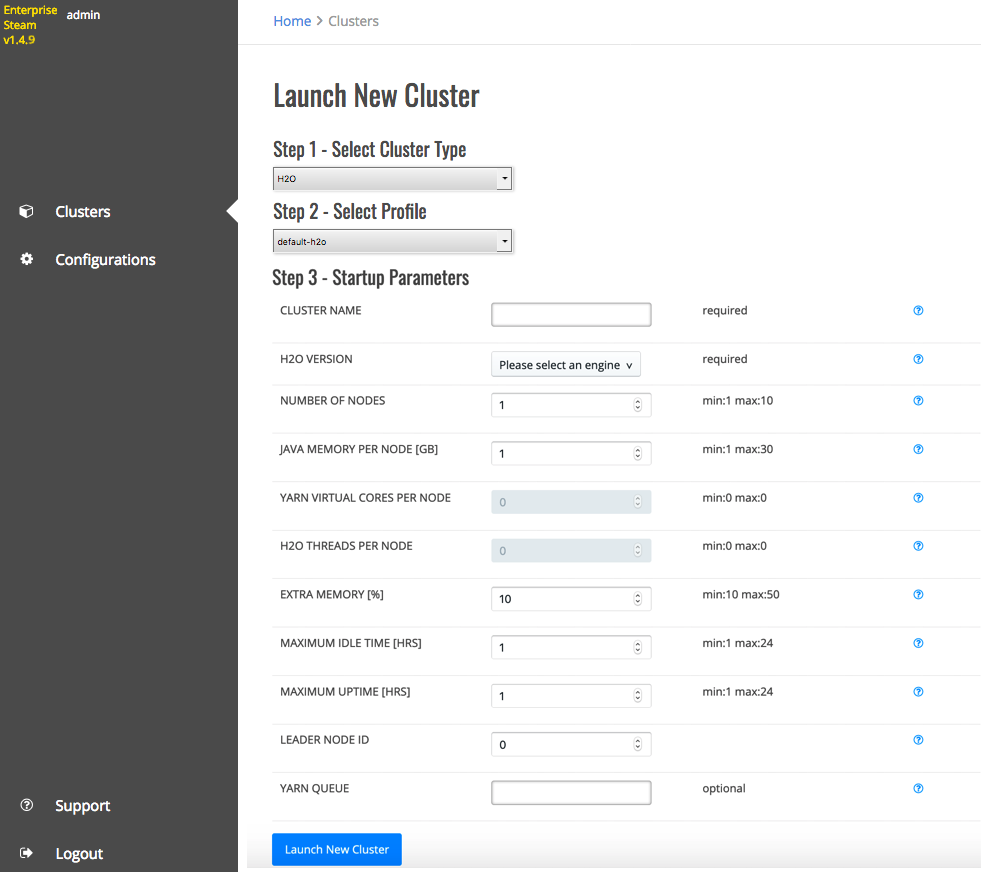
Task: Click the 'min:10 max:50' hint text
Action: tap(741, 594)
